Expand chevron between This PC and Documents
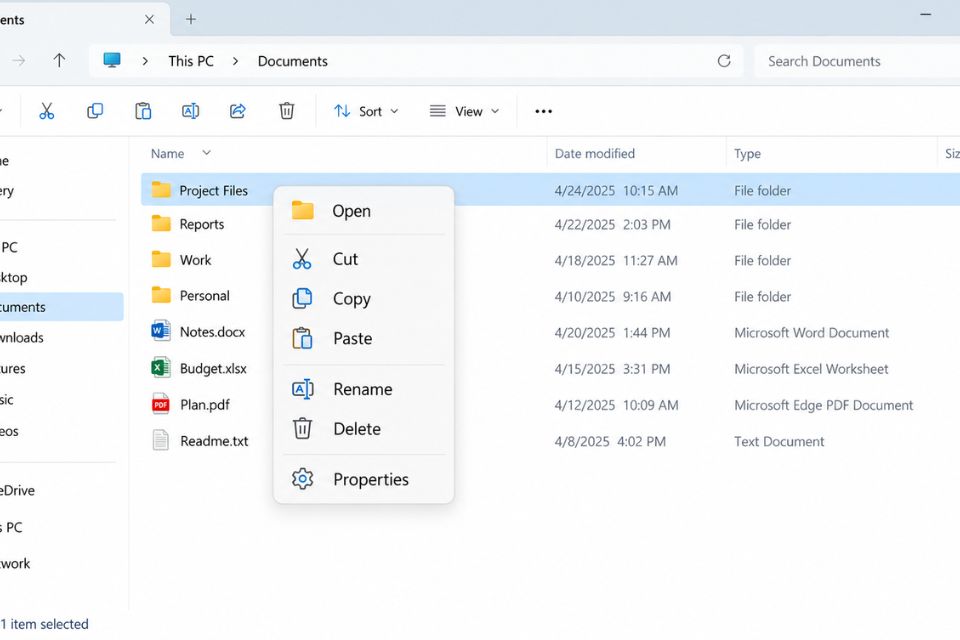 (x=235, y=61)
